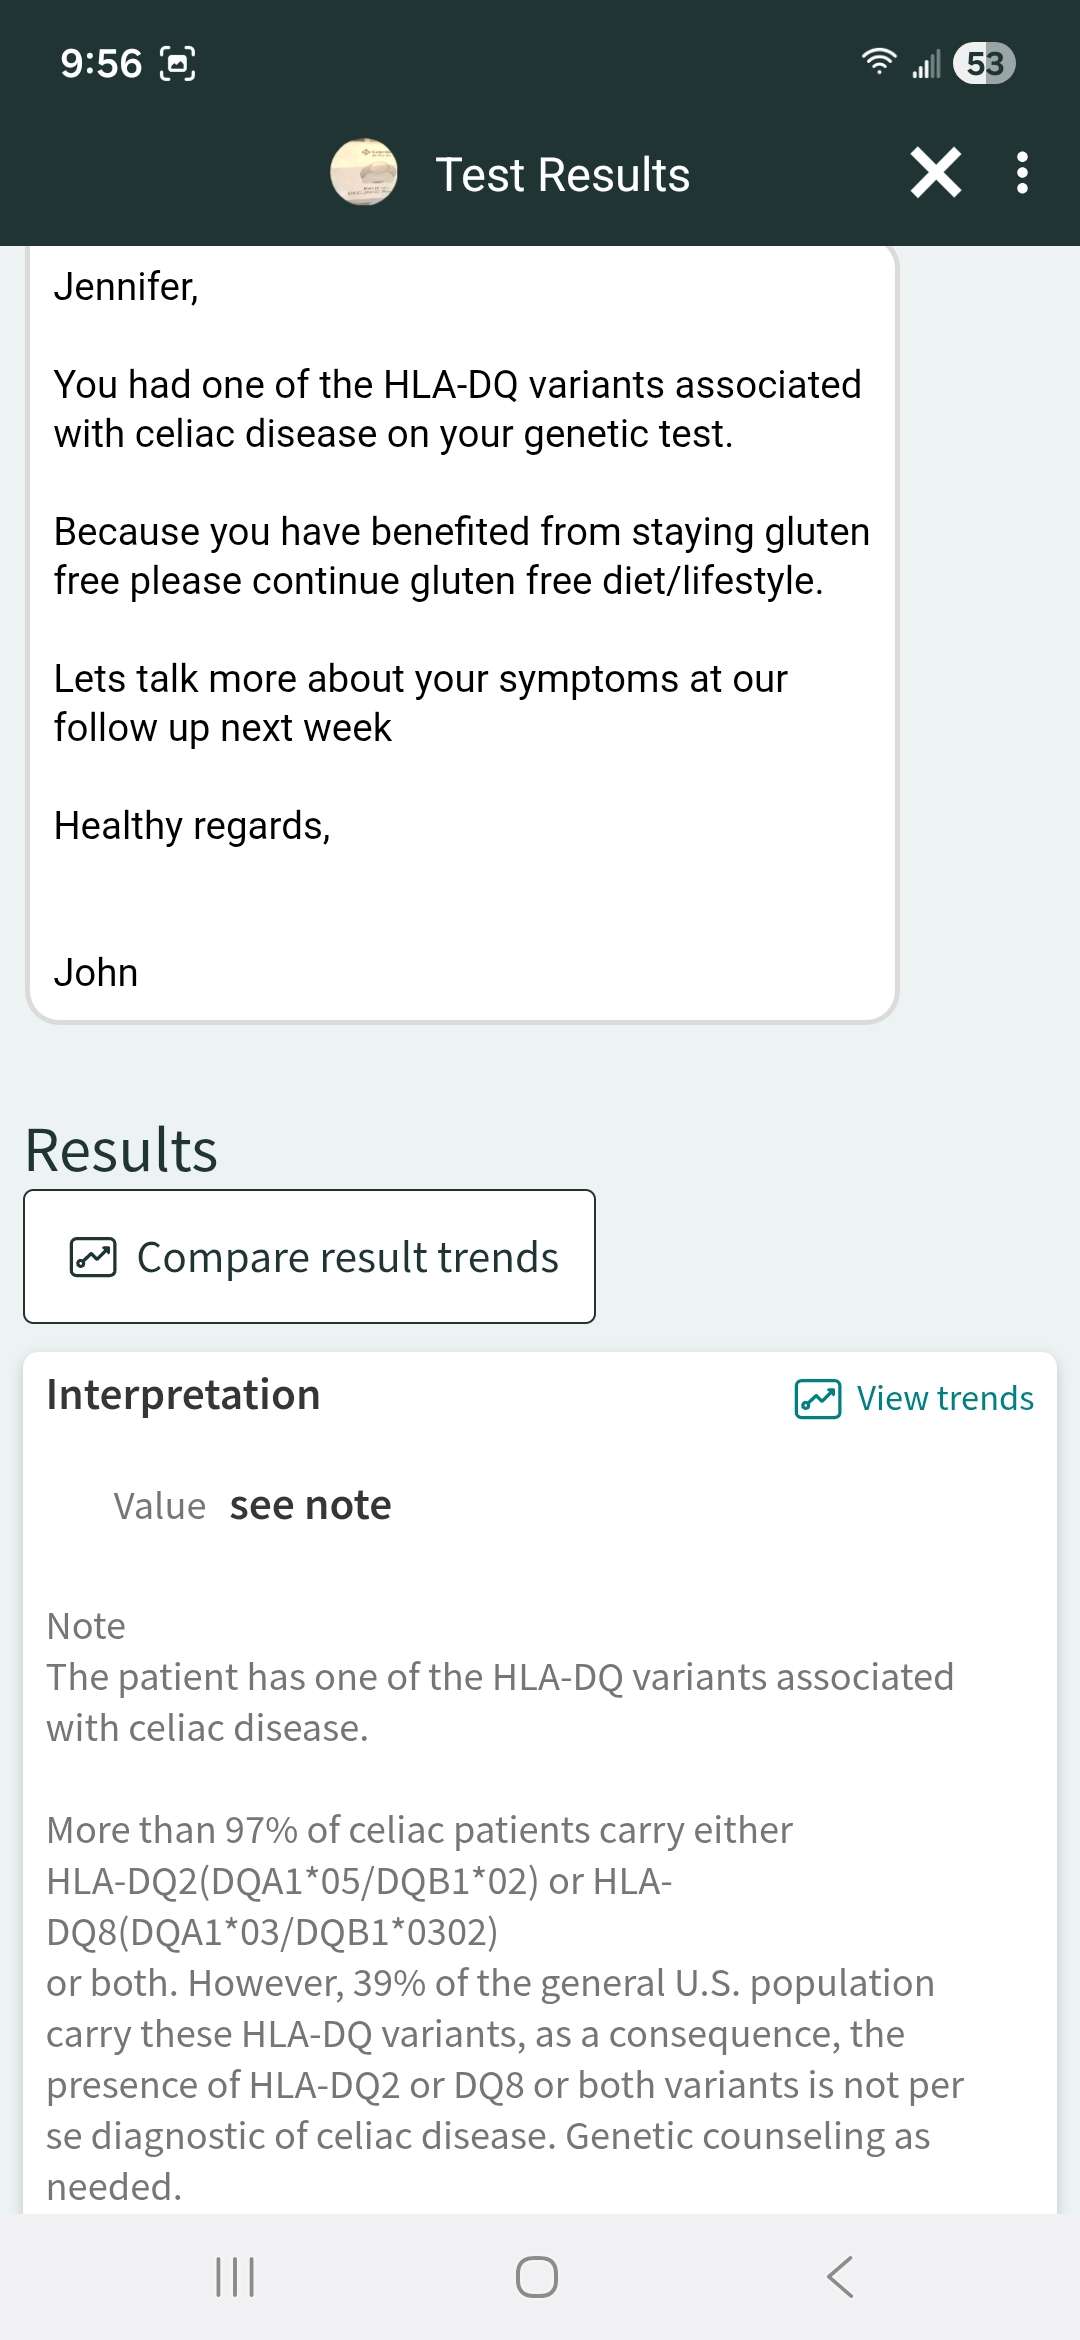Image resolution: width=1080 pixels, height=2340 pixels.
Task: Open the recent apps navigation button
Action: [235, 2277]
